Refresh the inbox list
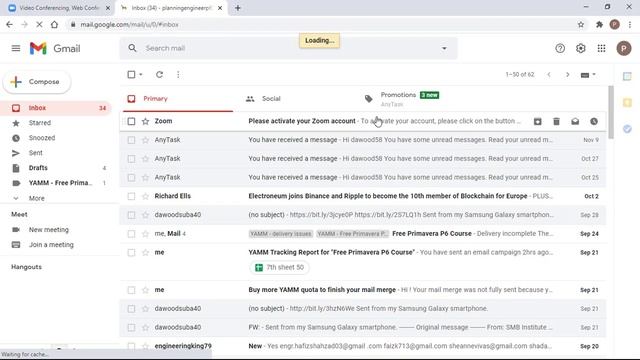The height and width of the screenshot is (360, 640). pos(159,75)
